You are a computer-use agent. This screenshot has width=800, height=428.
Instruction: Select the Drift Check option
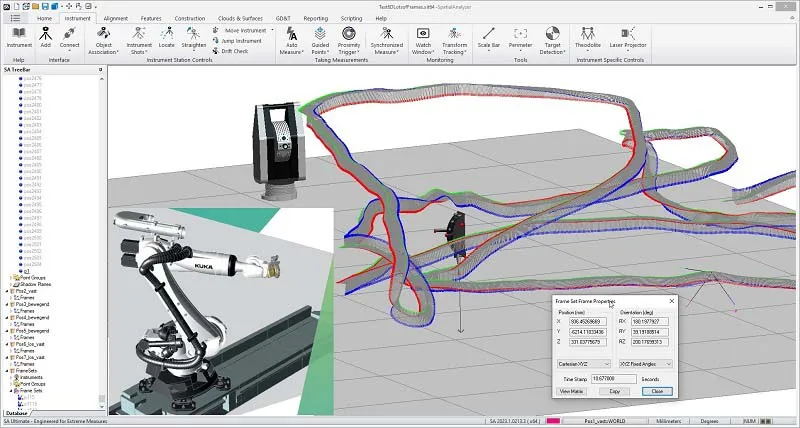point(234,51)
